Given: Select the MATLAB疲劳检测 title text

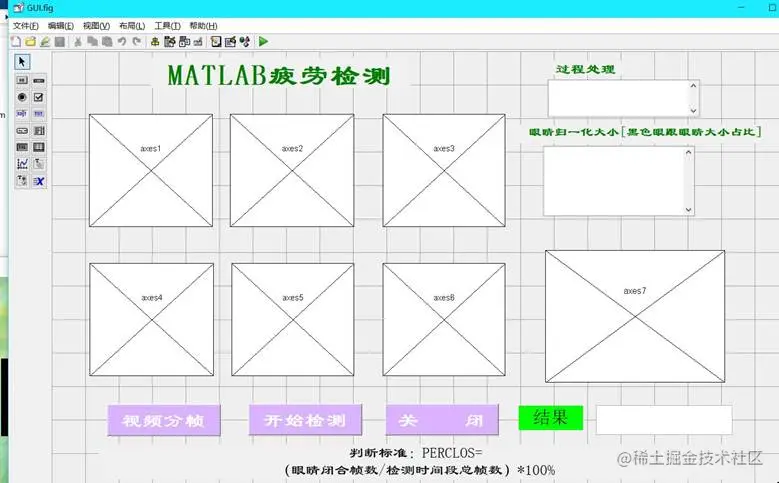Looking at the screenshot, I should (x=279, y=76).
